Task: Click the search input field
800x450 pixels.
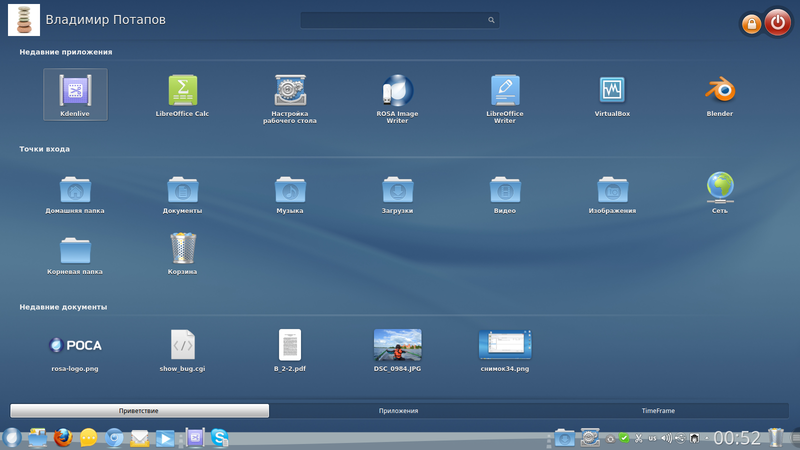Action: (x=399, y=20)
